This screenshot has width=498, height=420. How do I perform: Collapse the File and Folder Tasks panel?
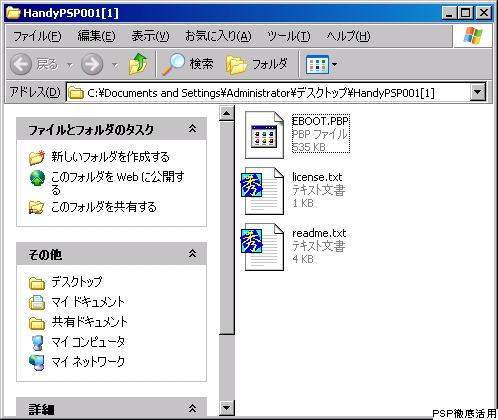192,129
